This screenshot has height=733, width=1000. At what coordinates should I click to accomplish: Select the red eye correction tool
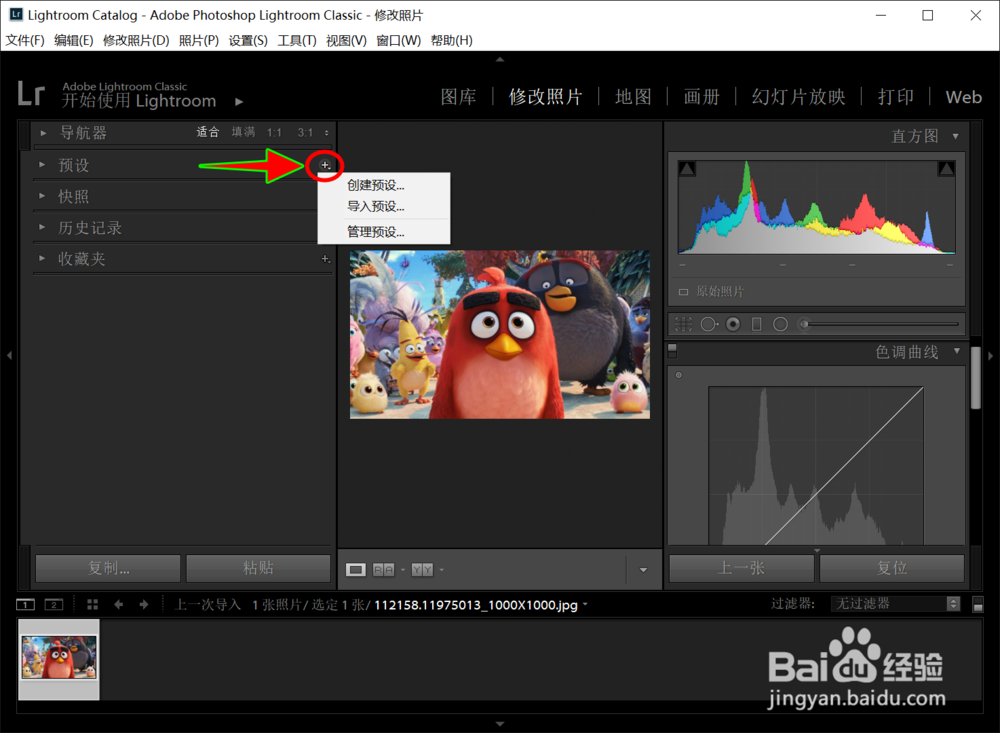click(733, 324)
